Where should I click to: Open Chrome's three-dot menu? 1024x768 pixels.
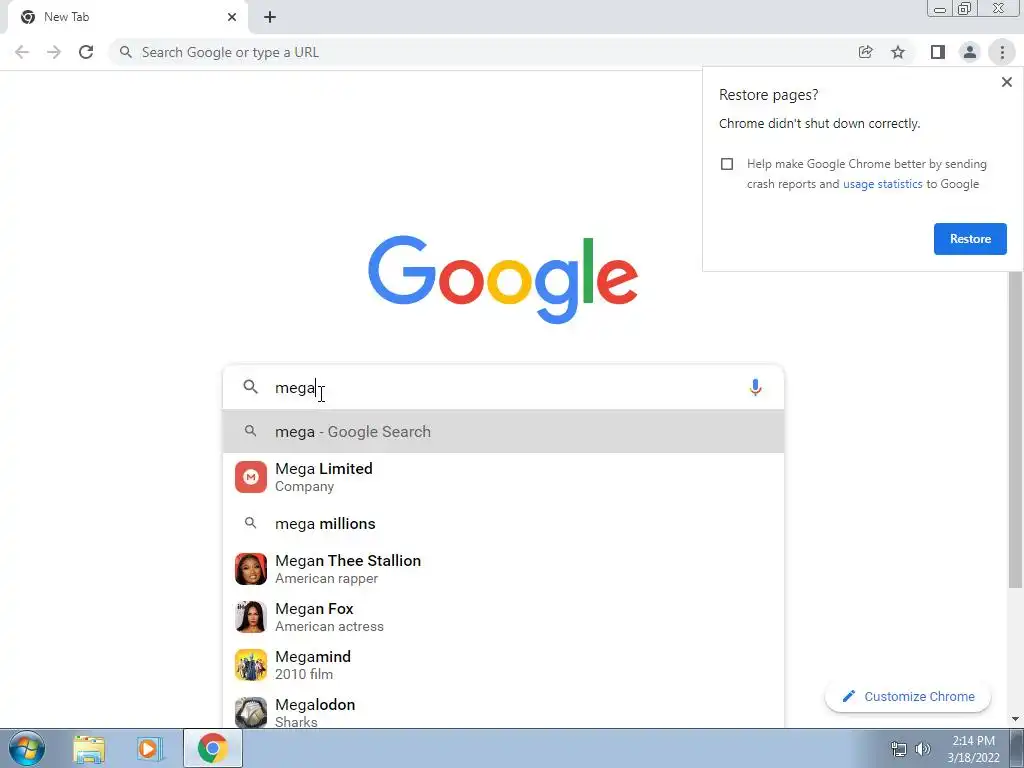(1002, 52)
